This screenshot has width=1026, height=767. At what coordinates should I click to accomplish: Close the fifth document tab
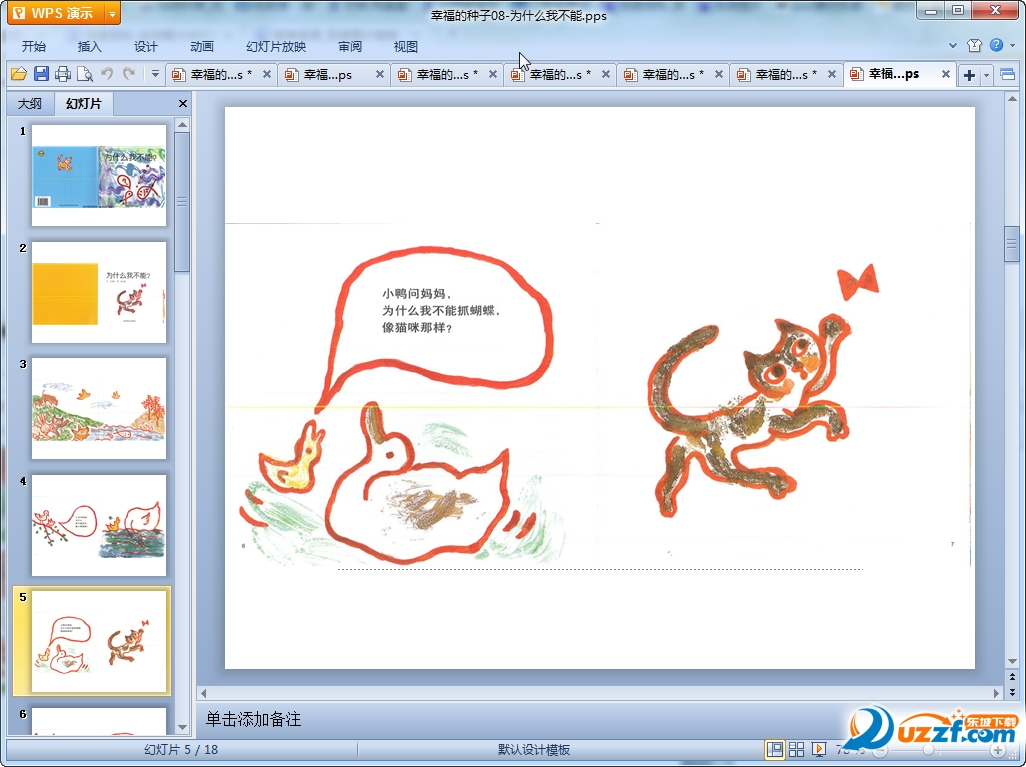point(718,75)
